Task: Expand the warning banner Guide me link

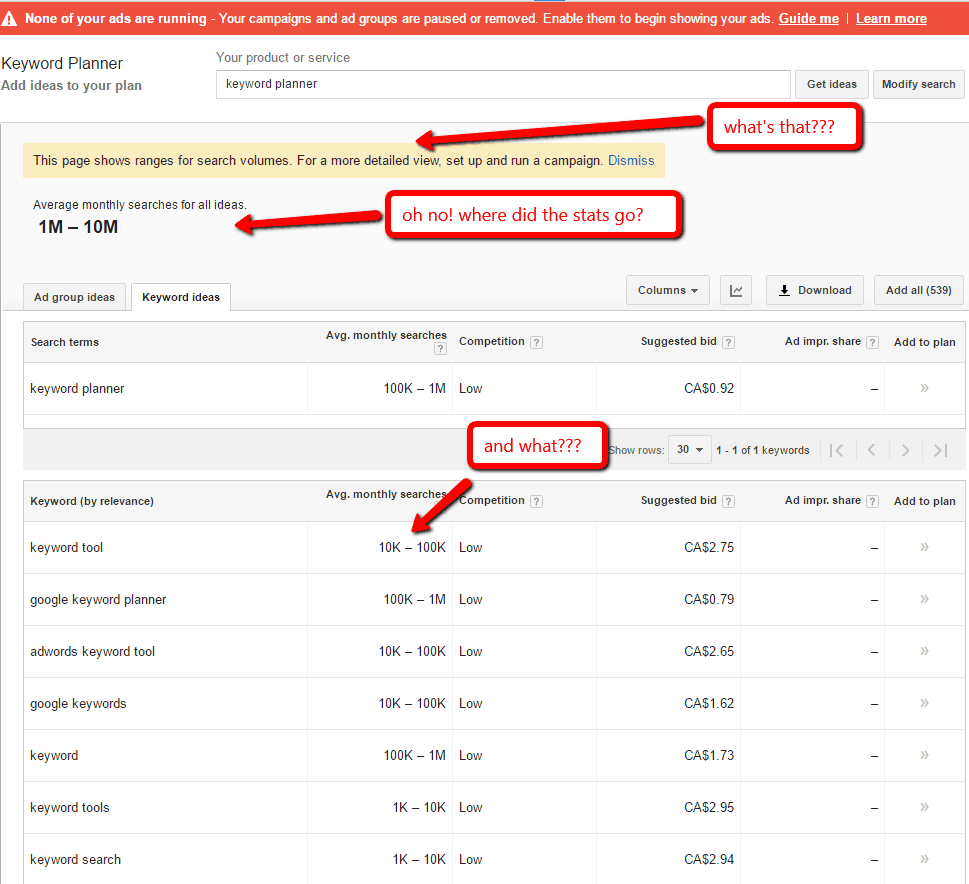Action: pos(808,18)
